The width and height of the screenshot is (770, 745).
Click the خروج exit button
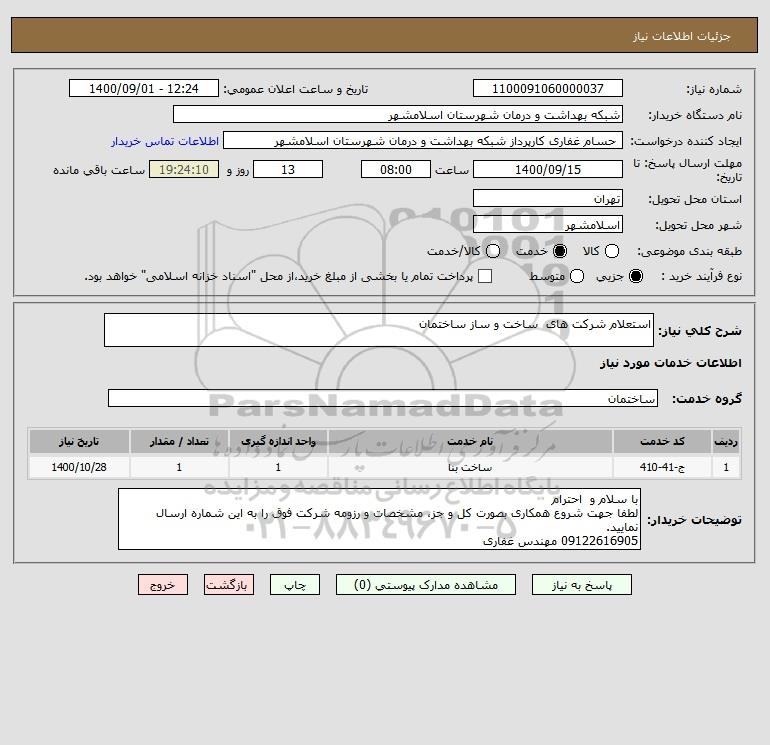[x=163, y=585]
